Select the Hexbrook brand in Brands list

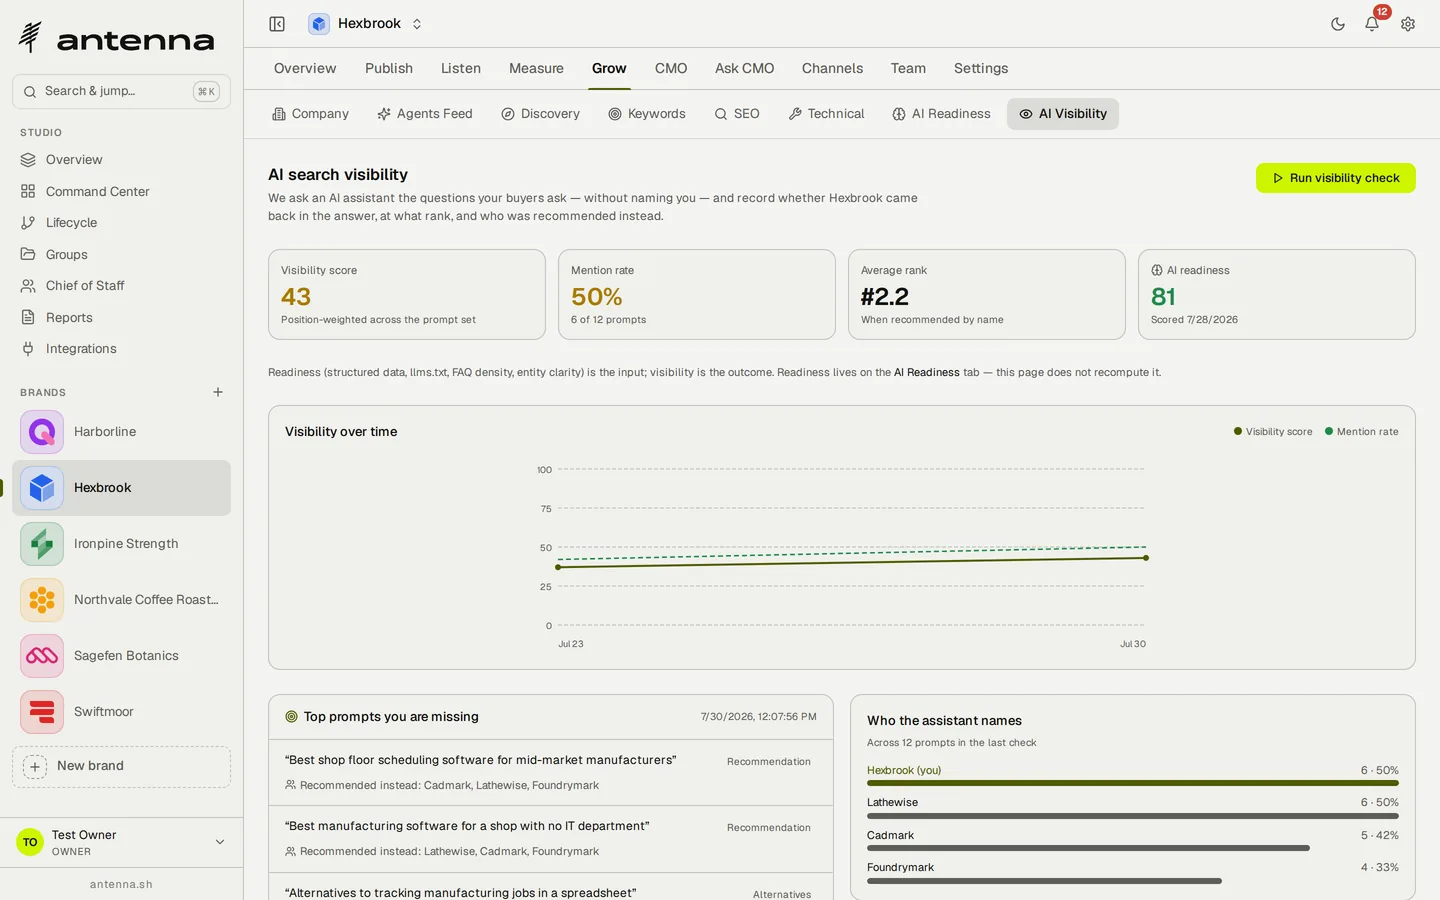click(121, 488)
